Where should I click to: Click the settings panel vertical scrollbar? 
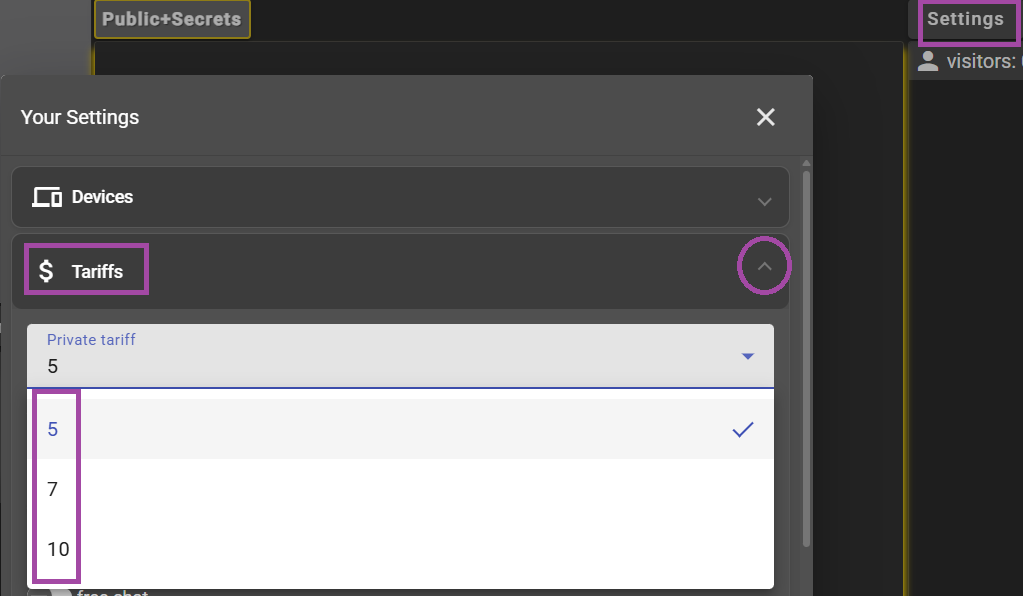click(x=806, y=359)
